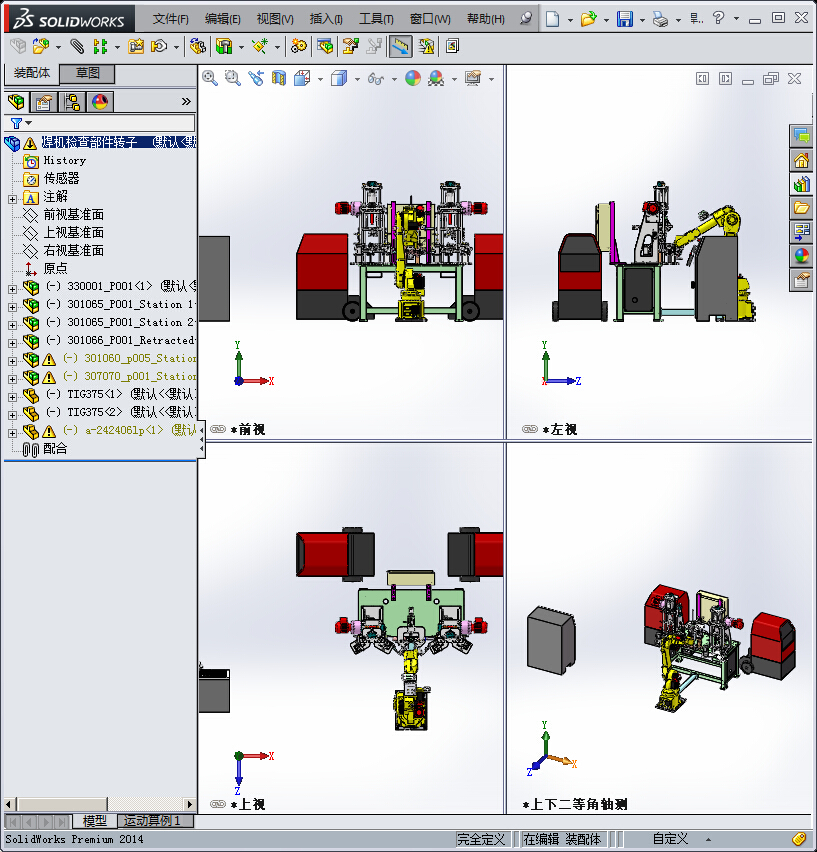The image size is (817, 852).
Task: Click the New Motion Study icon
Action: click(x=298, y=46)
